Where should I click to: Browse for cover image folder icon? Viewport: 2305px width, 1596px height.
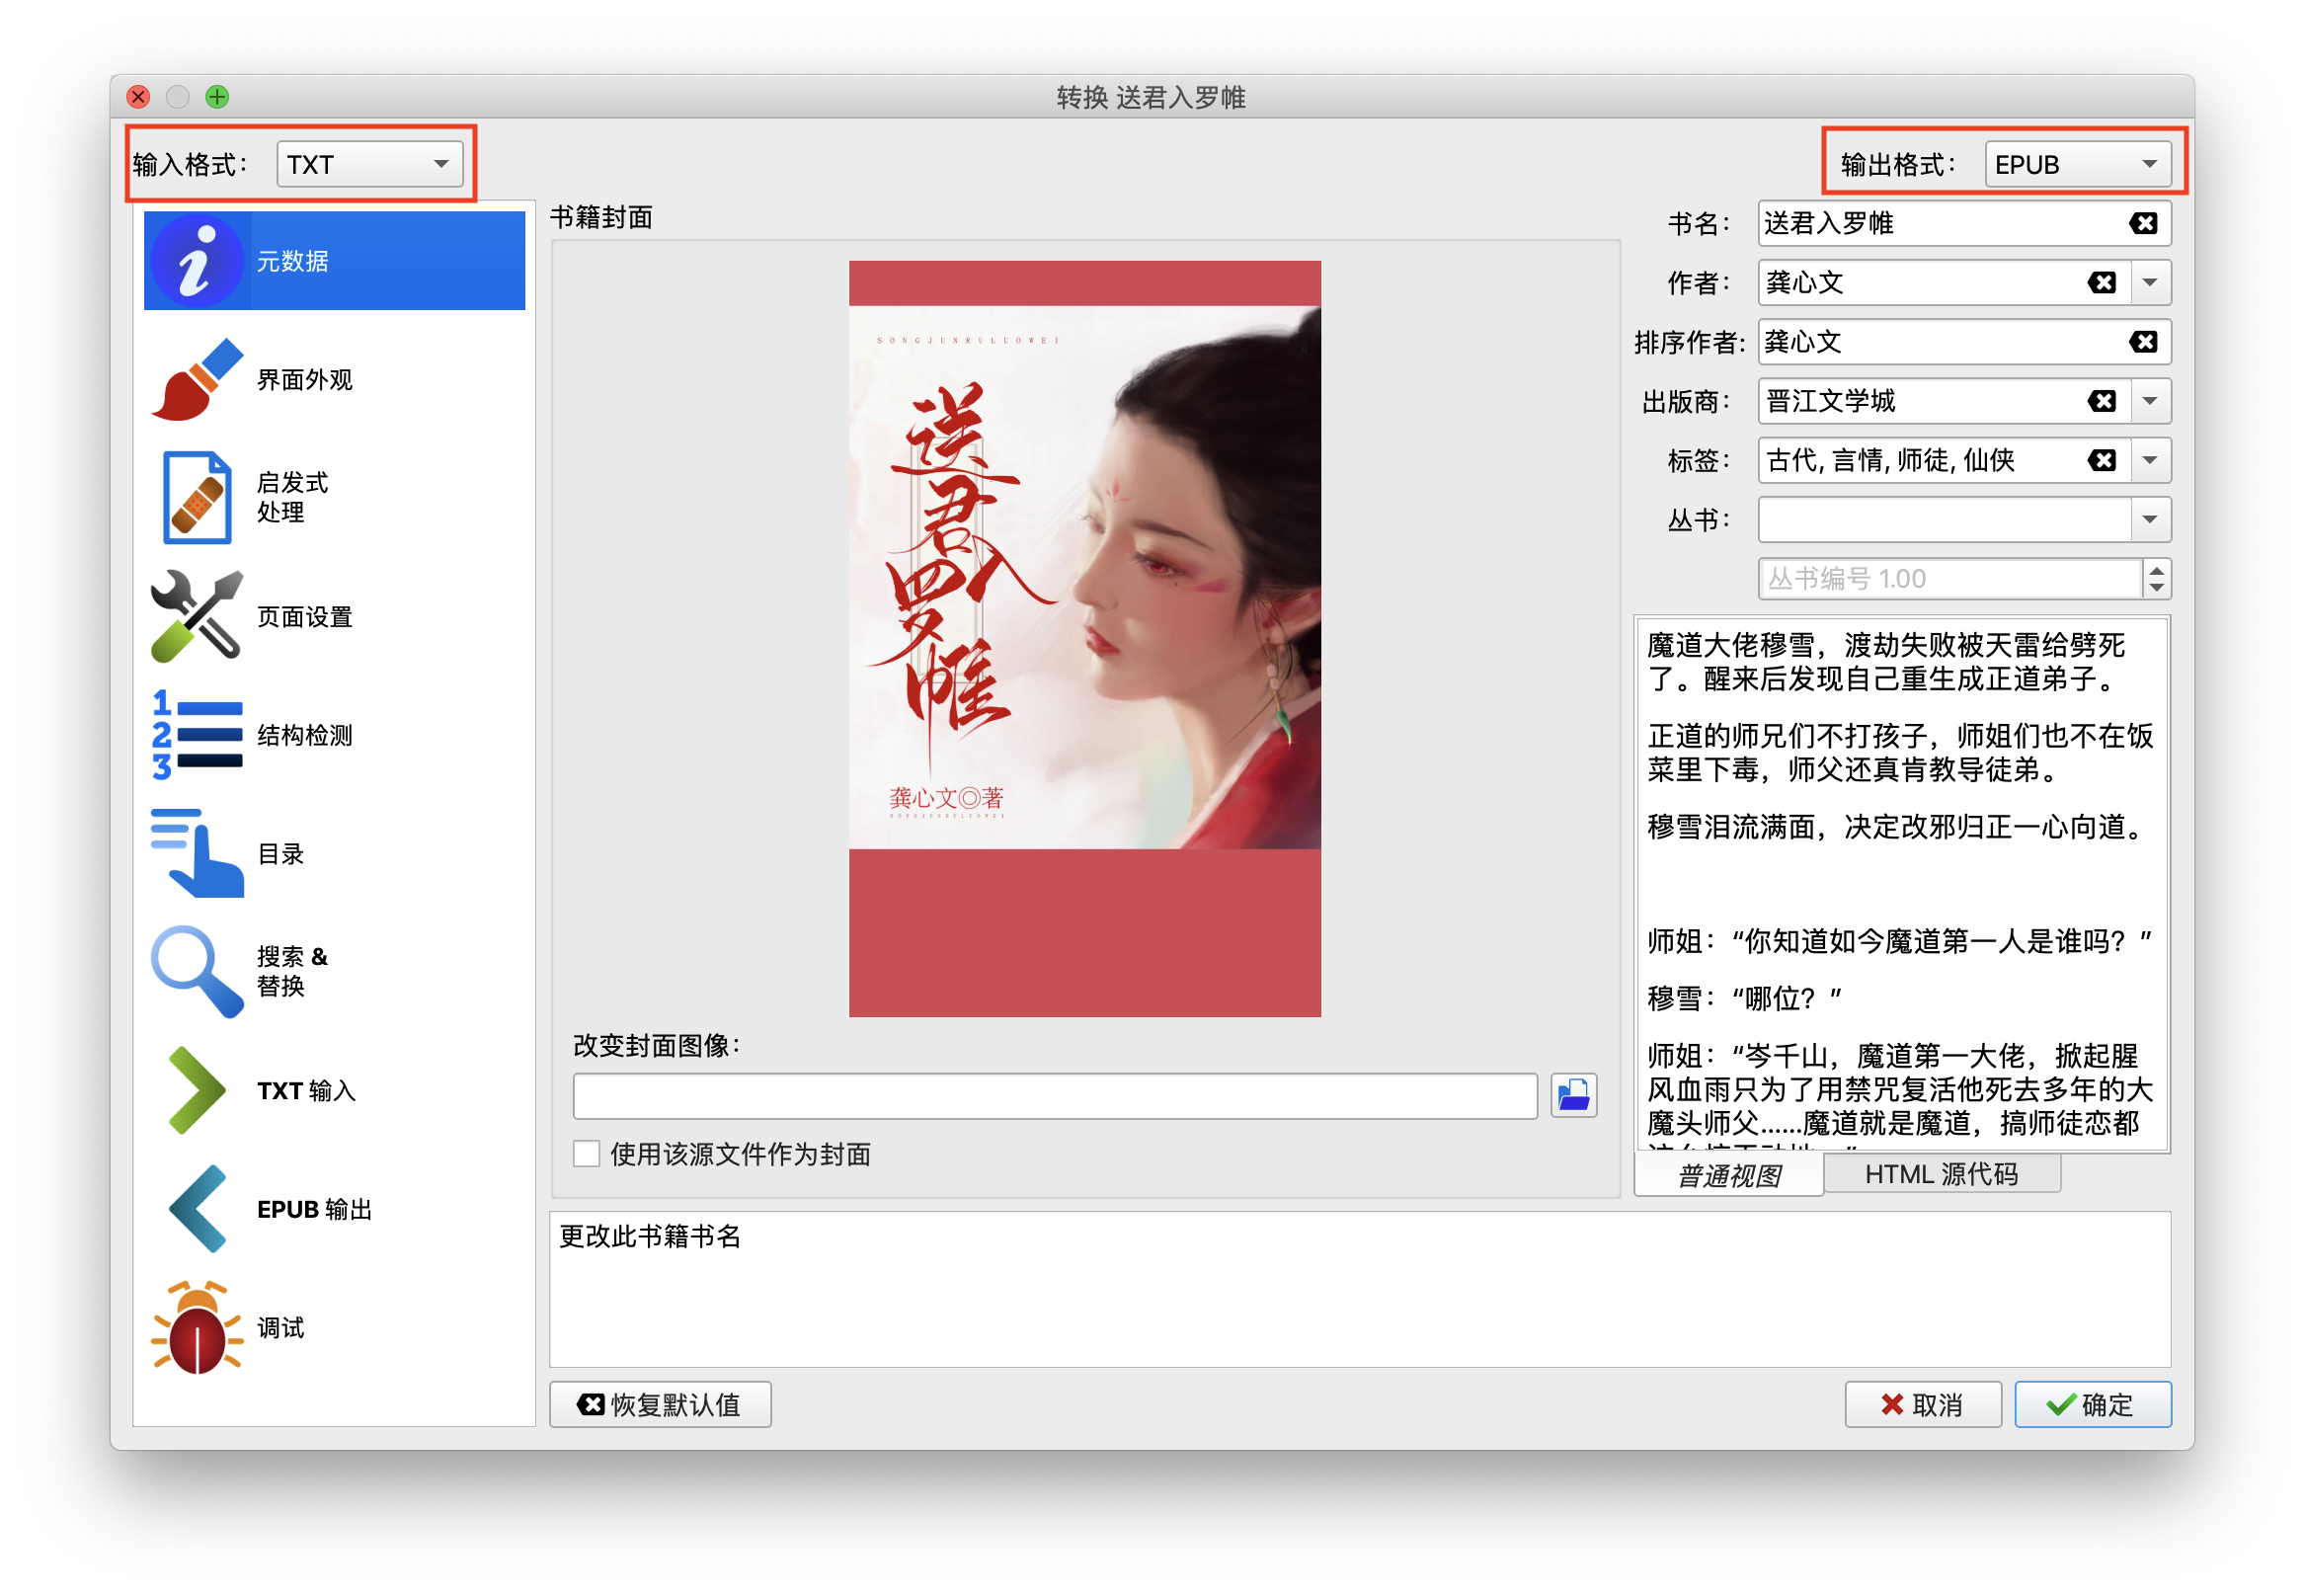(x=1573, y=1096)
